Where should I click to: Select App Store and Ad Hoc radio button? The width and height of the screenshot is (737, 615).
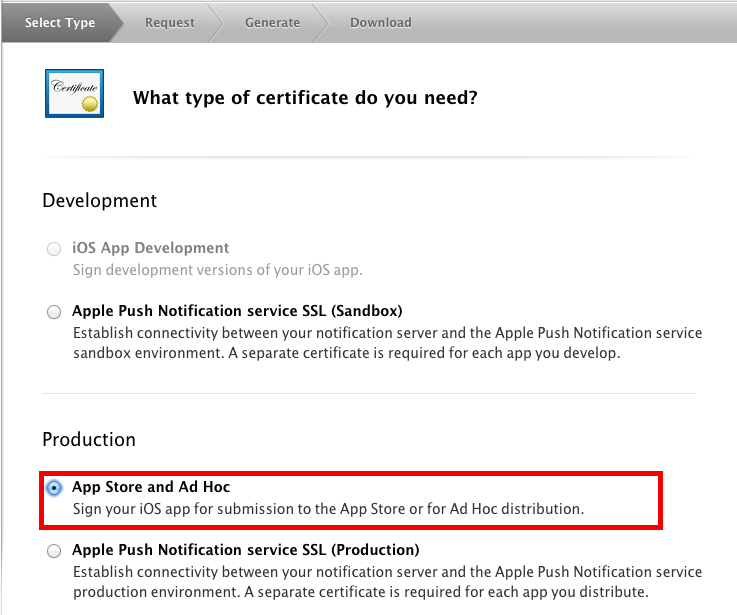tap(54, 488)
